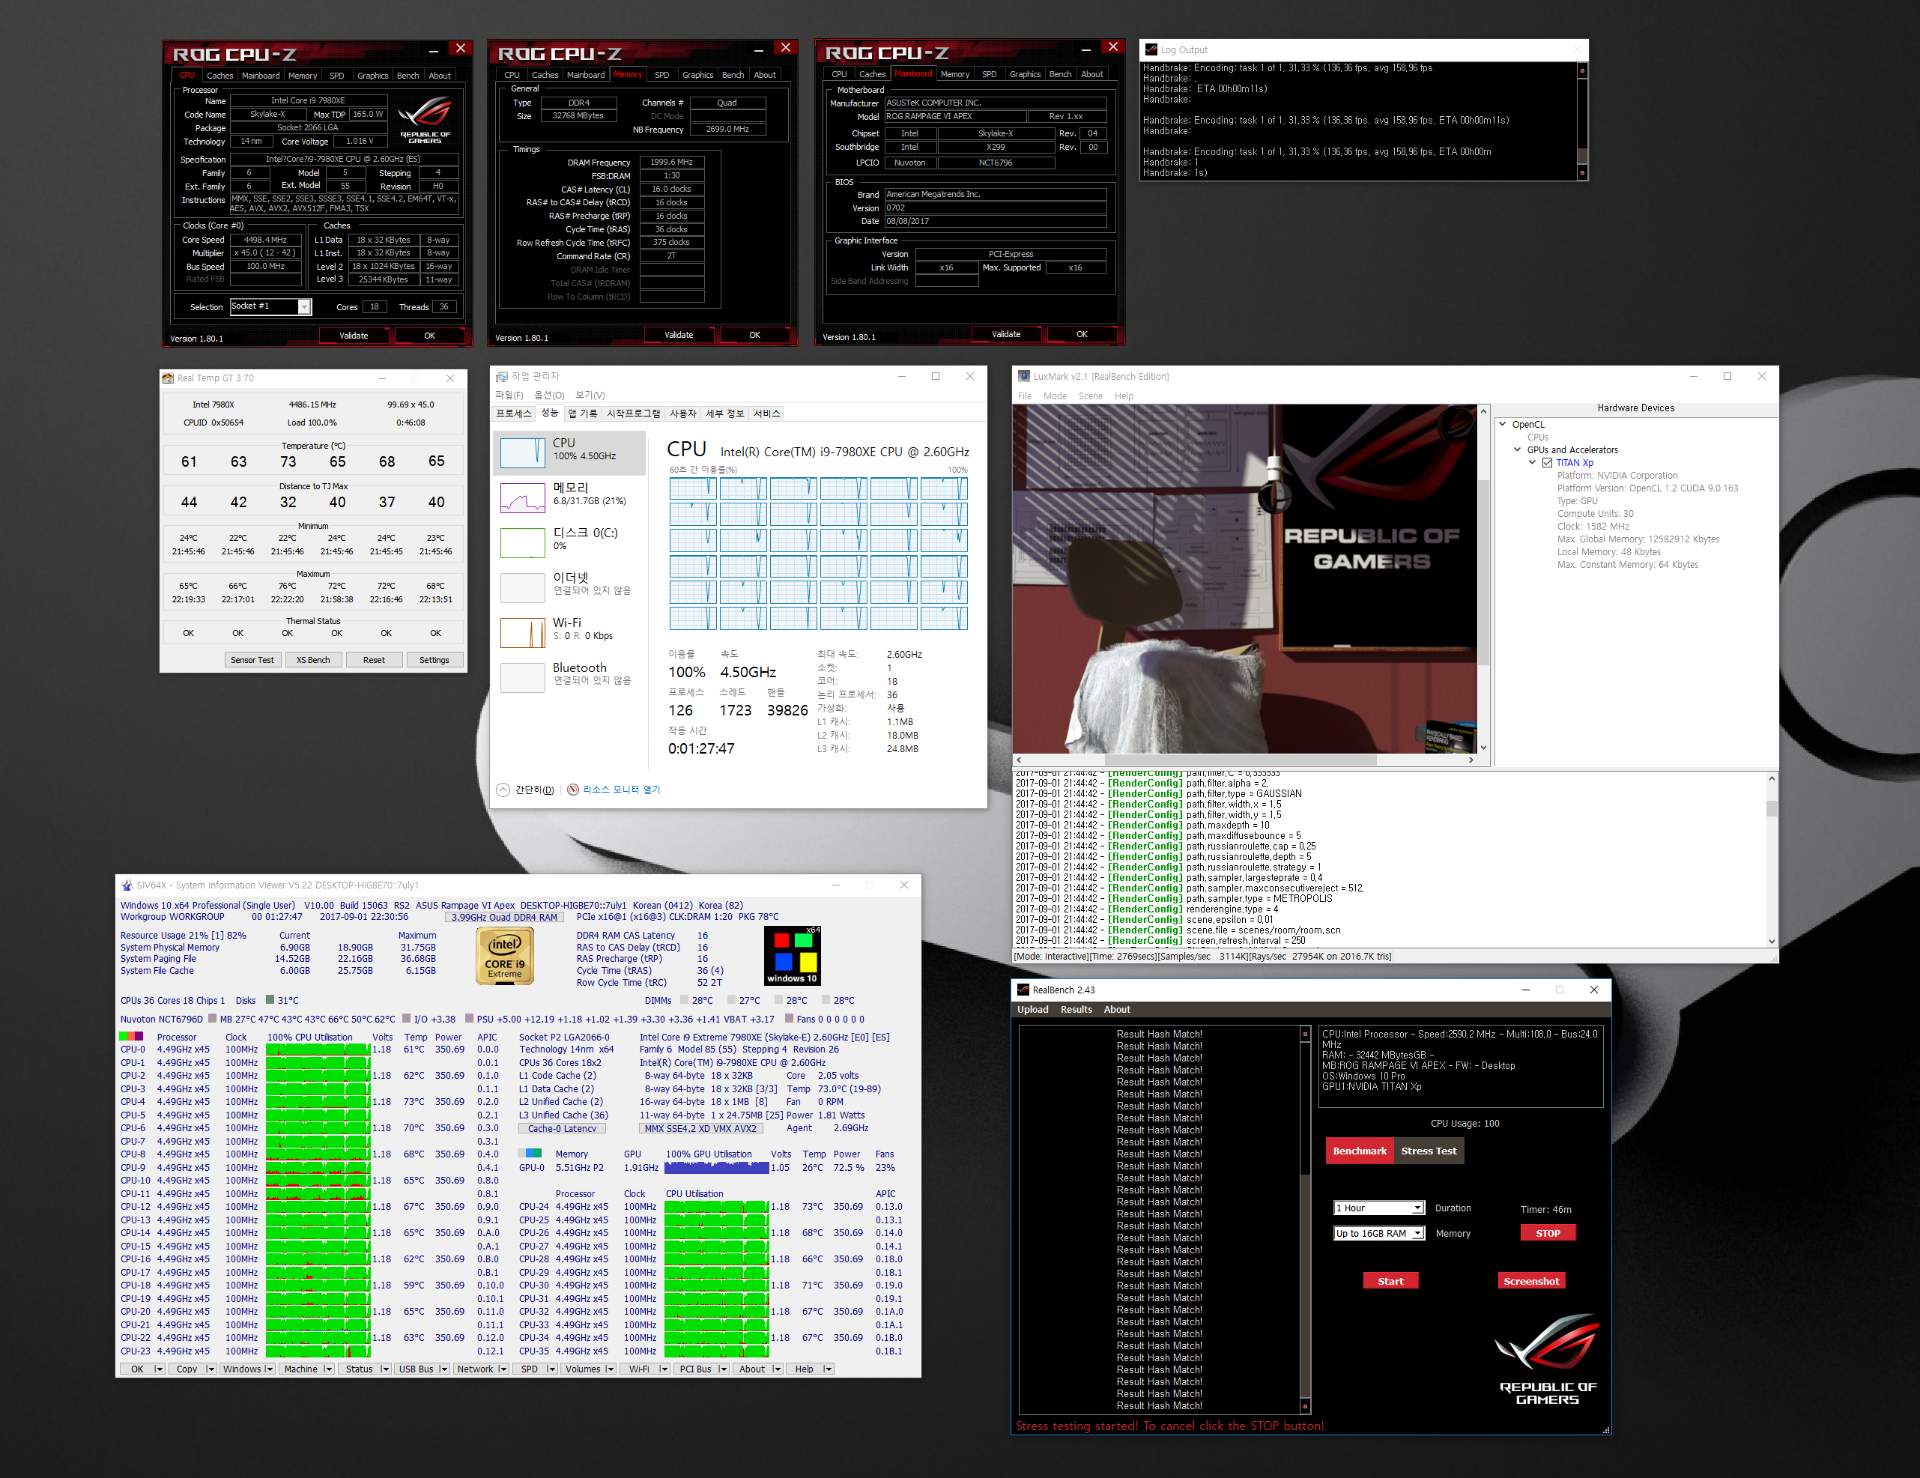Switch to SPD tab in first CPU-Z window
1920x1478 pixels.
[x=336, y=76]
